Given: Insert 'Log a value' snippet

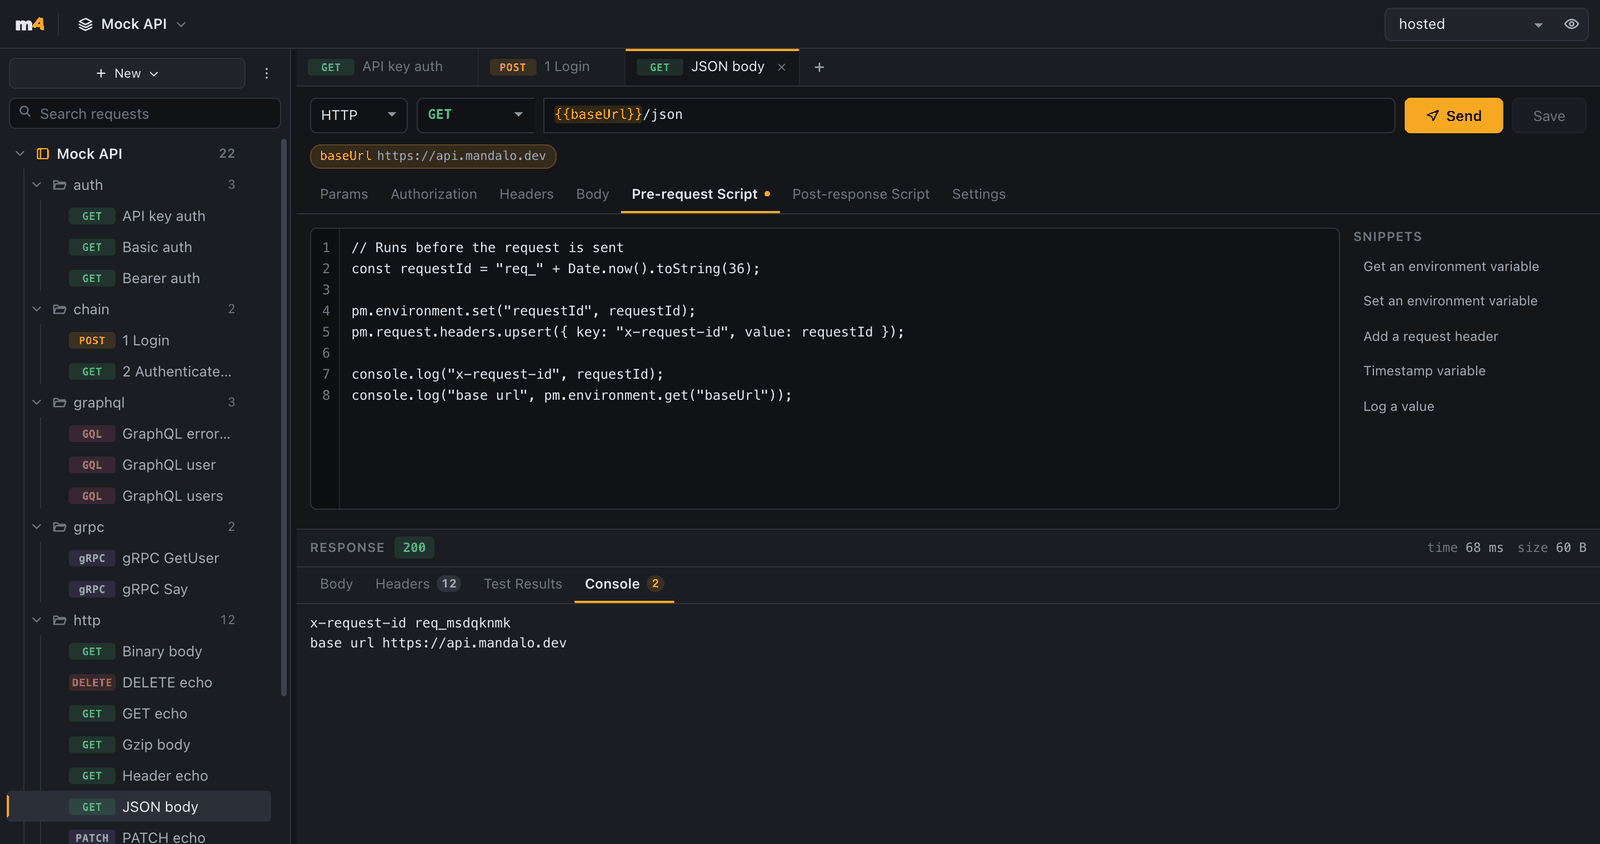Looking at the screenshot, I should pos(1398,407).
